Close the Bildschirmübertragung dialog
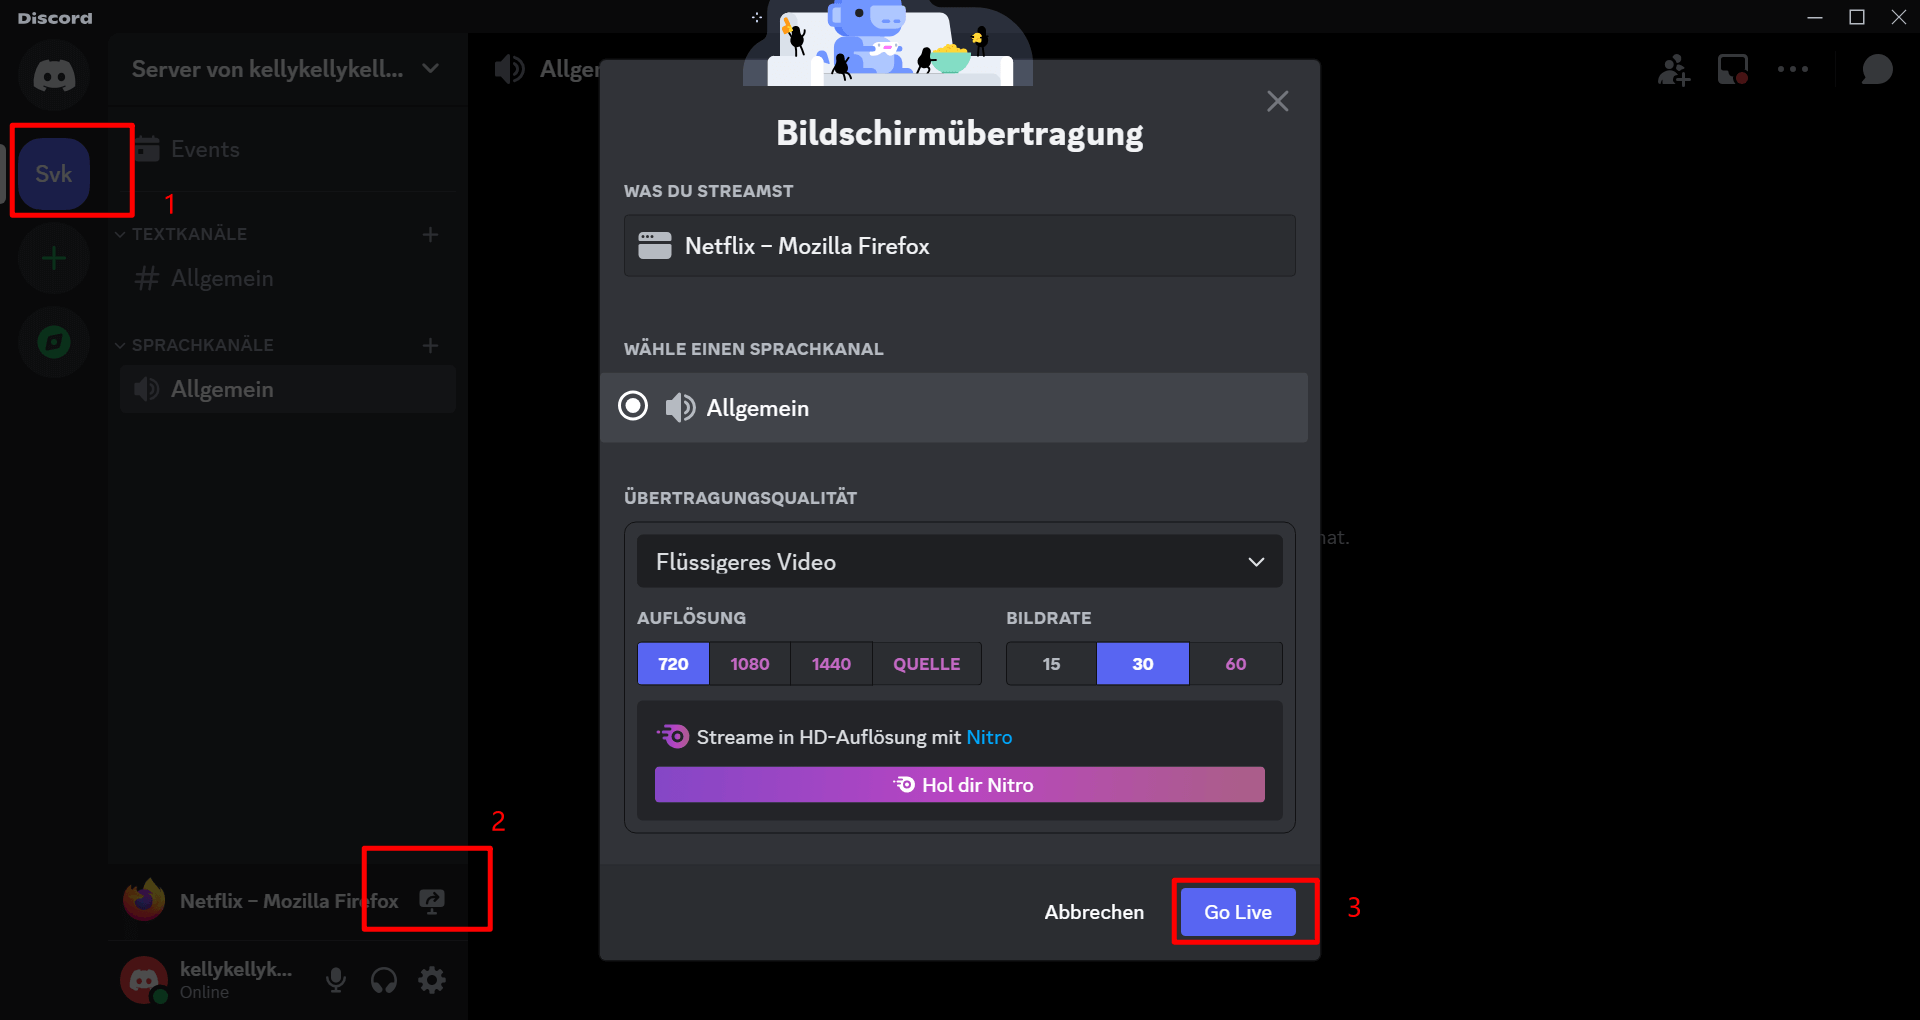This screenshot has height=1020, width=1920. 1277,101
